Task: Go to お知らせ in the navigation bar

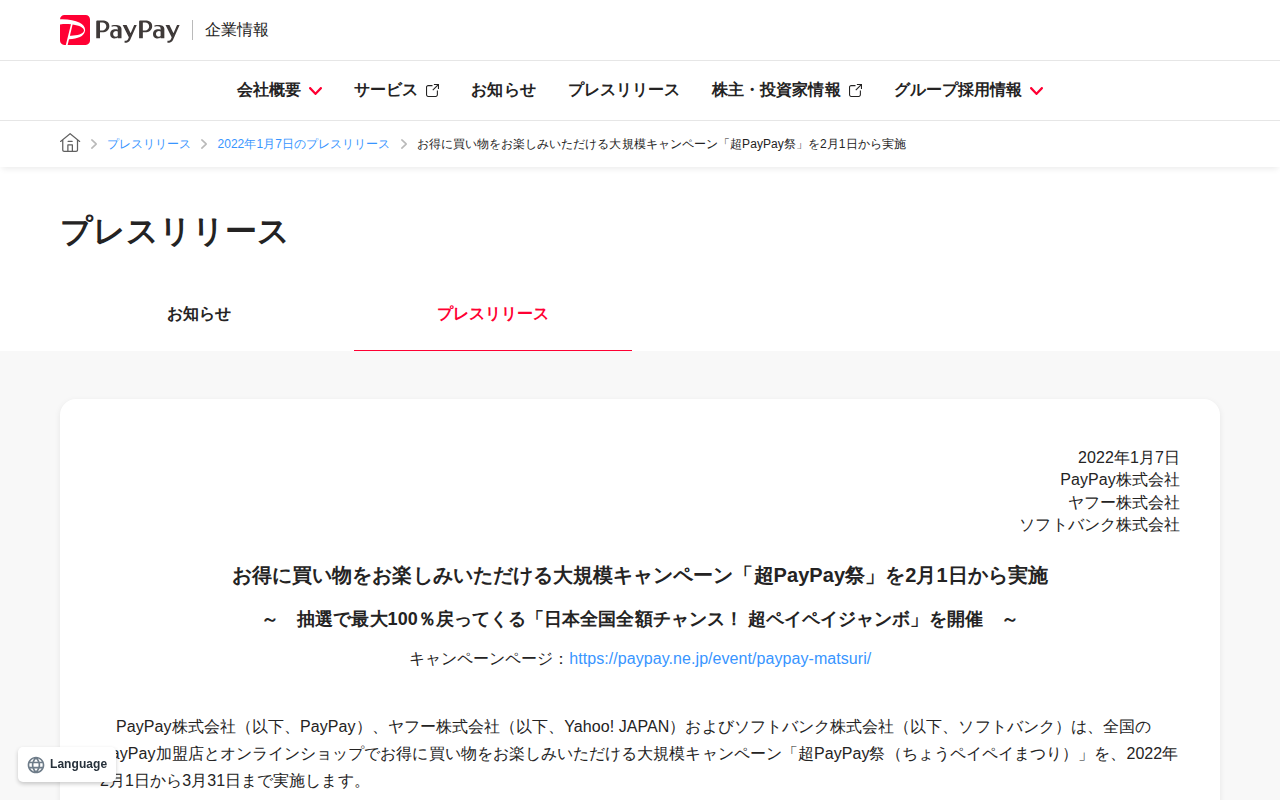Action: [503, 90]
